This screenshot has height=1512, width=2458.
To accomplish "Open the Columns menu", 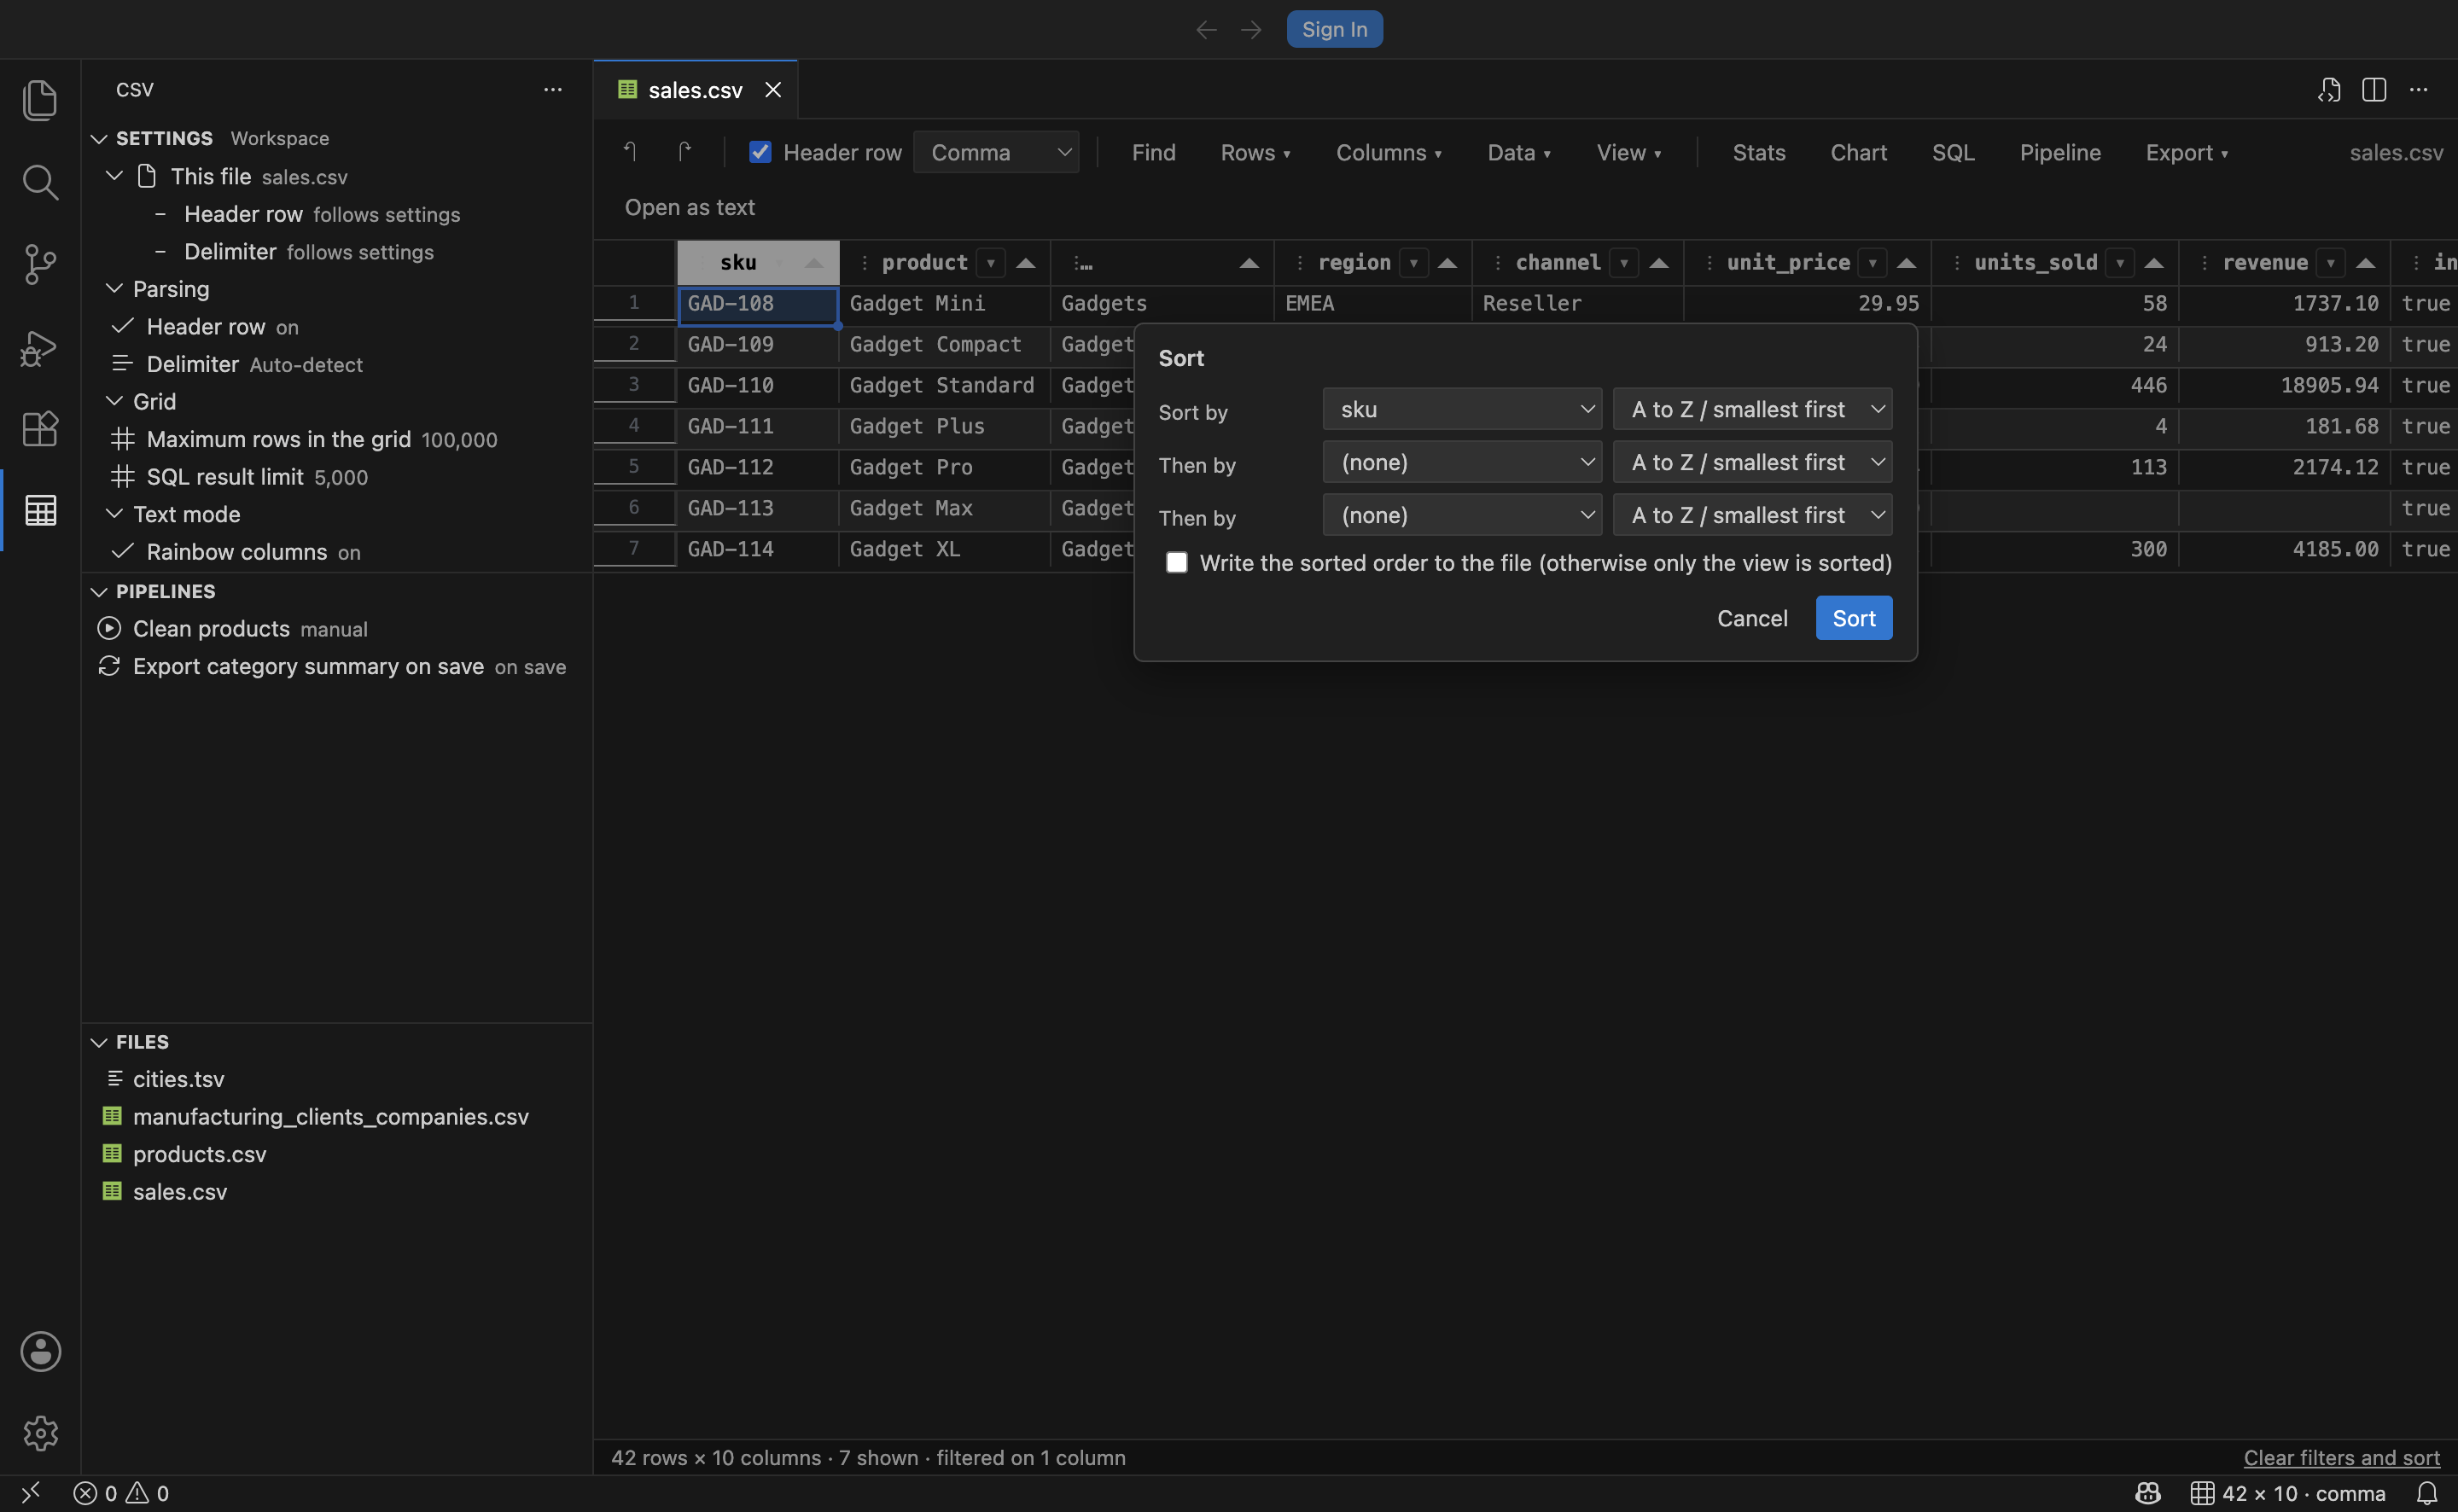I will pyautogui.click(x=1388, y=152).
